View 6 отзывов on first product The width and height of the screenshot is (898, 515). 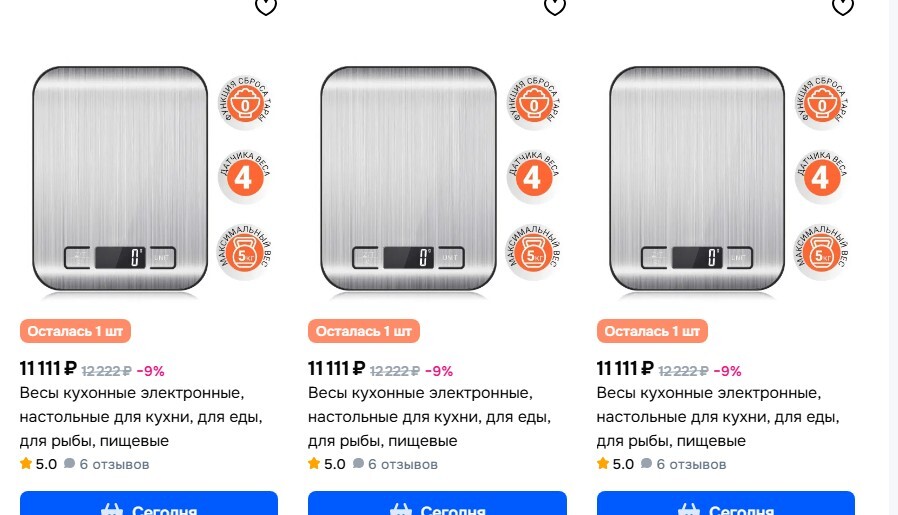114,464
